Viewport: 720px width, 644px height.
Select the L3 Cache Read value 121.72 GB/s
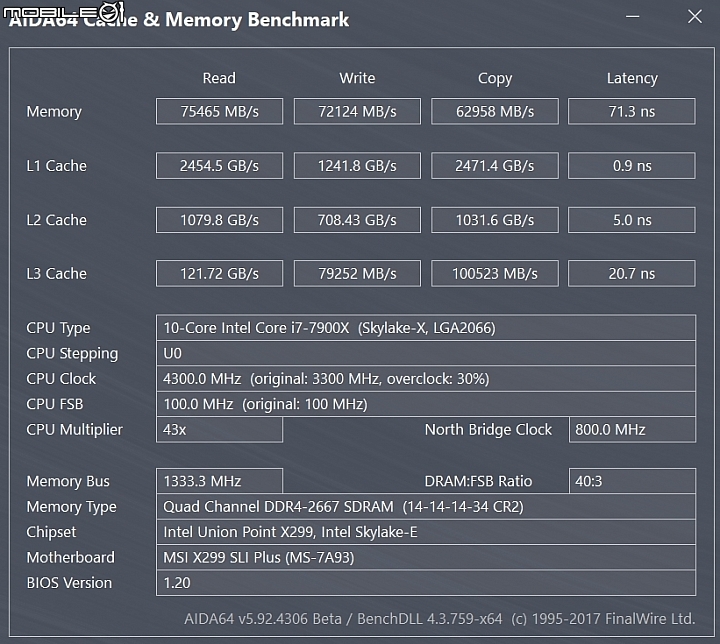219,274
